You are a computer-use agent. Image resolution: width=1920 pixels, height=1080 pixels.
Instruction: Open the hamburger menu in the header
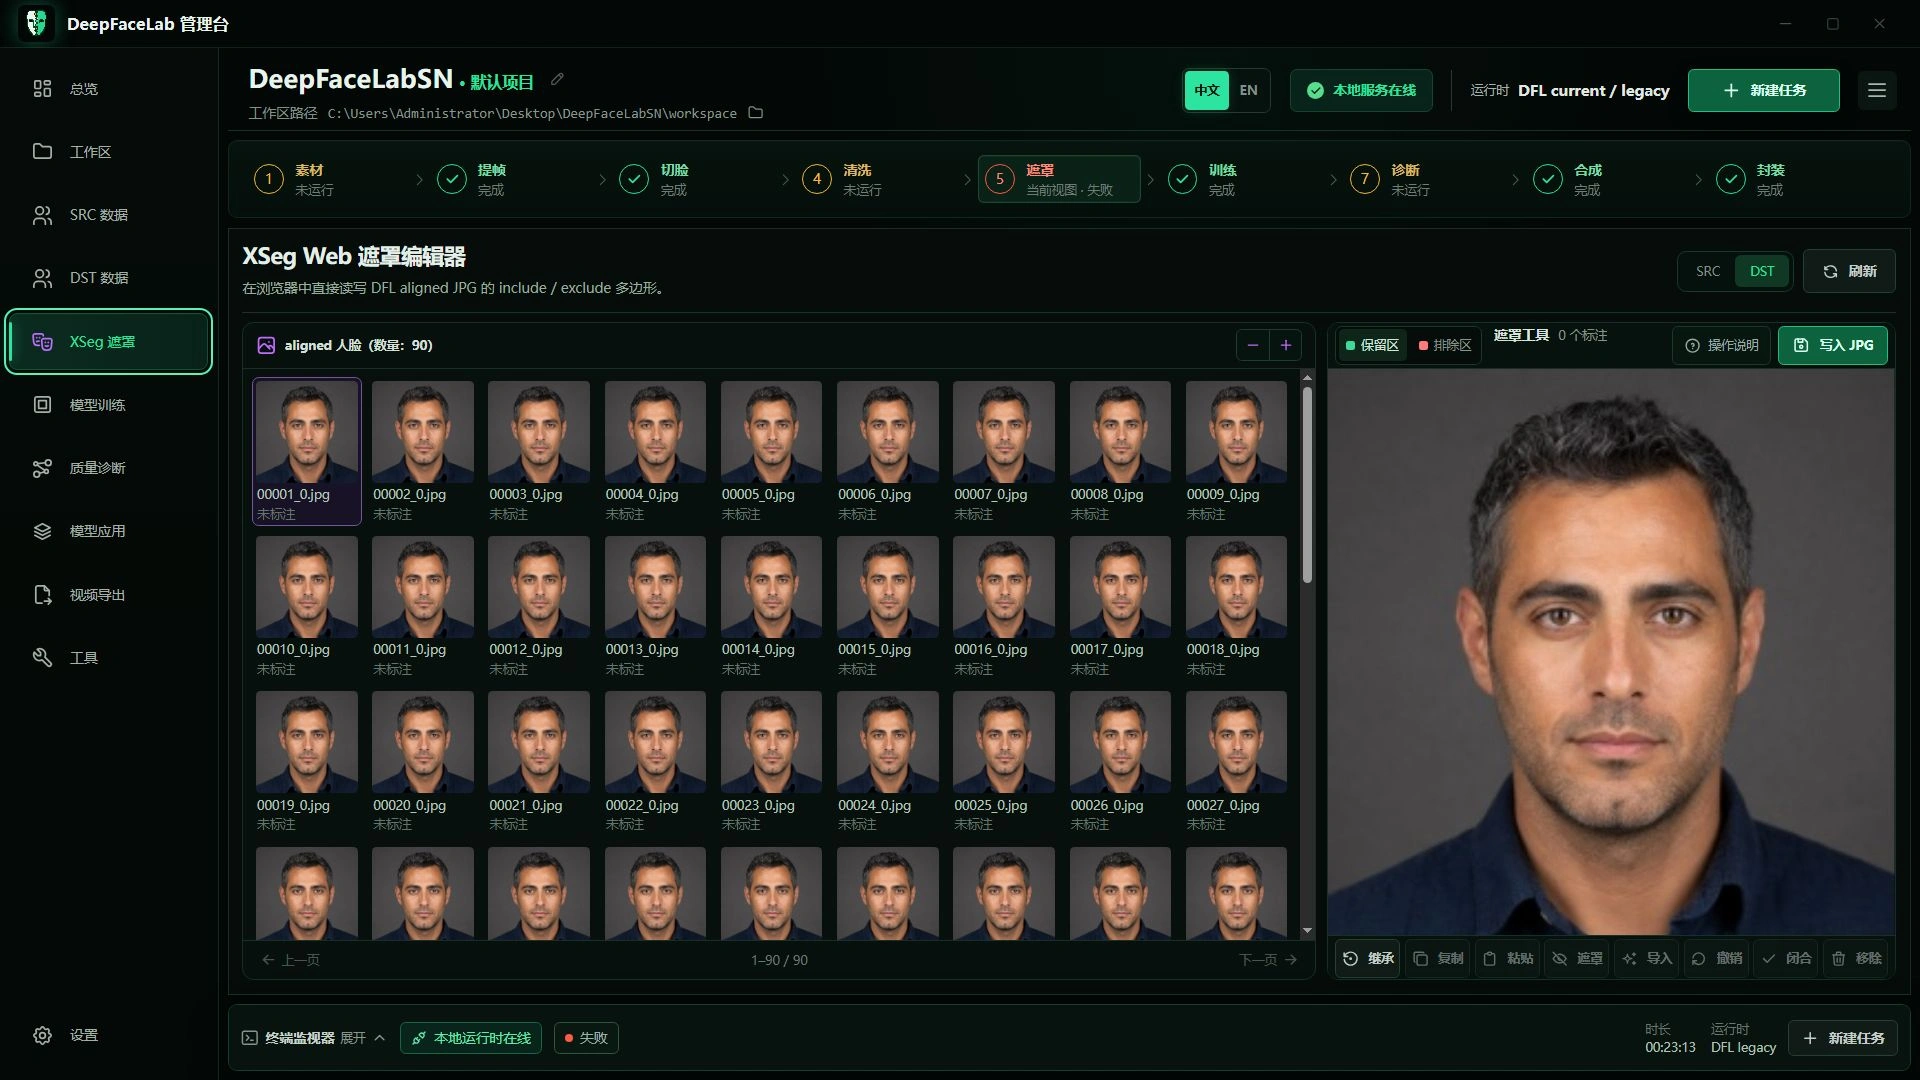1877,90
